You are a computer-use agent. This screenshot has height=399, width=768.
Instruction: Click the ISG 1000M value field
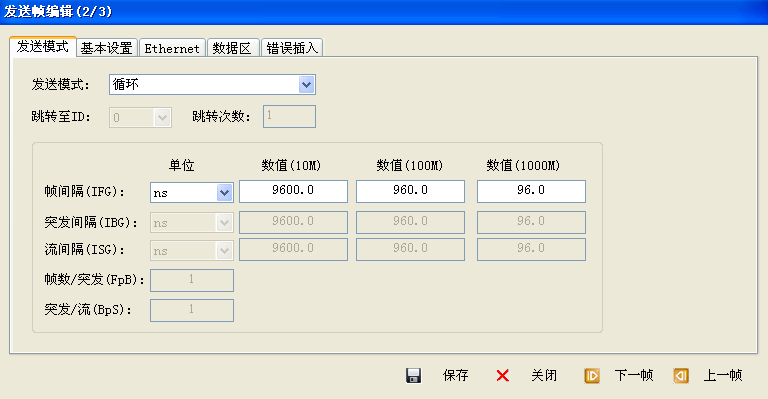531,249
